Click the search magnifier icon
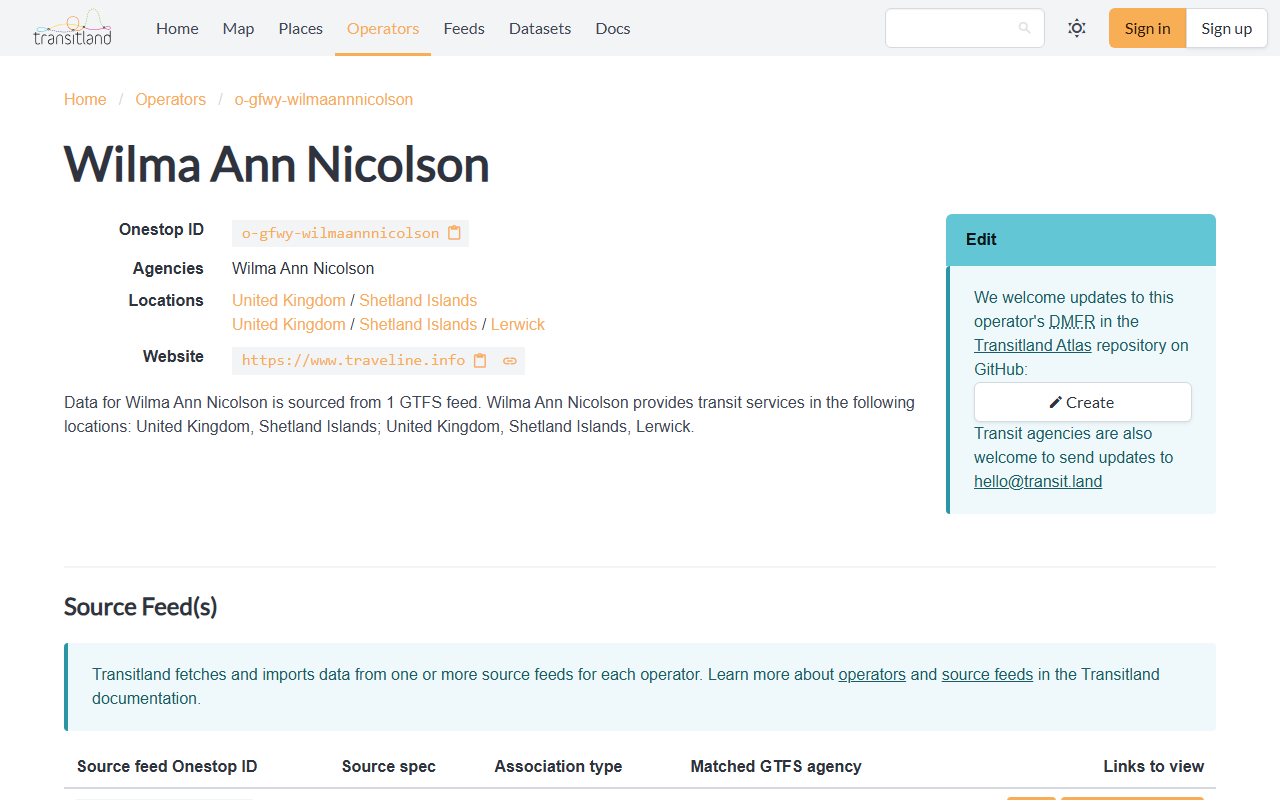 tap(1024, 28)
